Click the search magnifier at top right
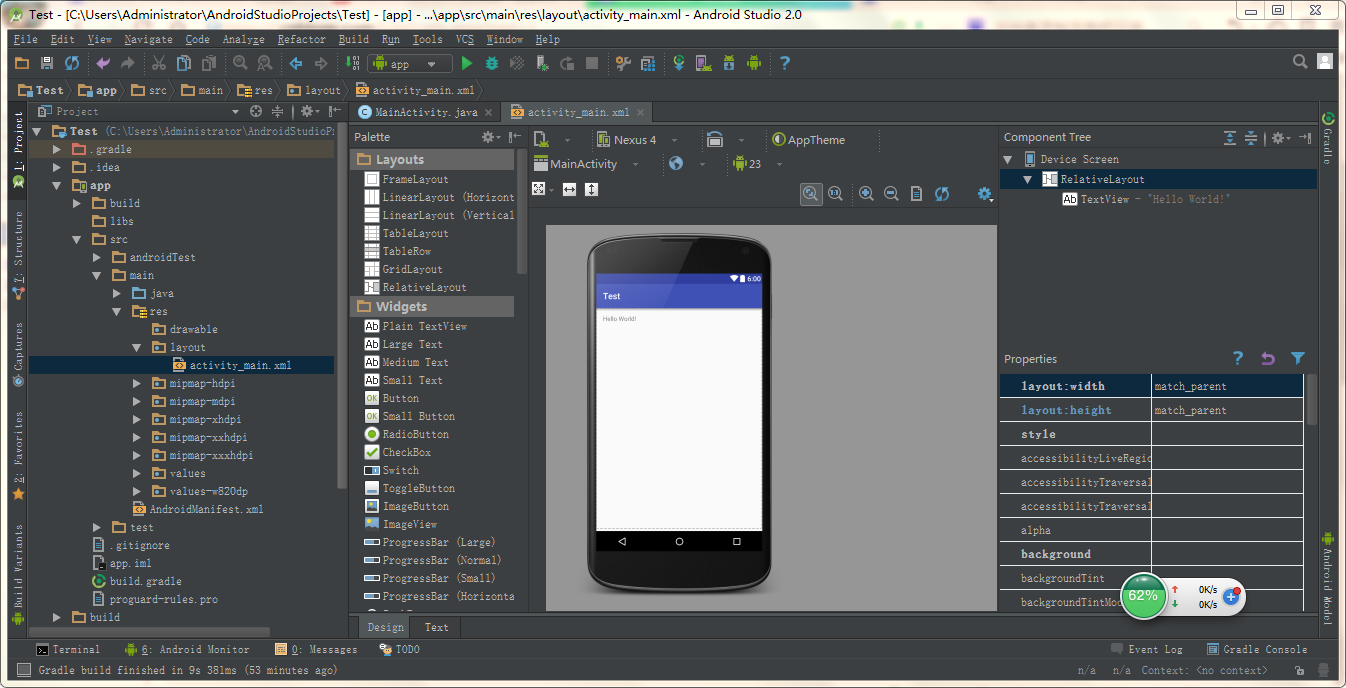1346x688 pixels. [x=1300, y=62]
